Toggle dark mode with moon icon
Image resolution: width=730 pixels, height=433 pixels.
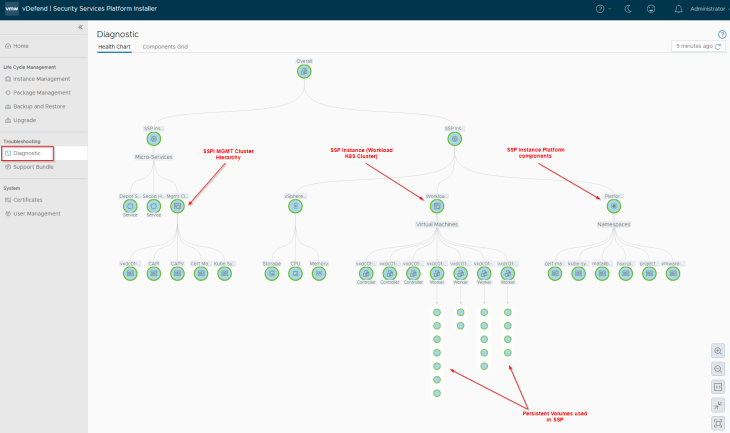(x=627, y=9)
